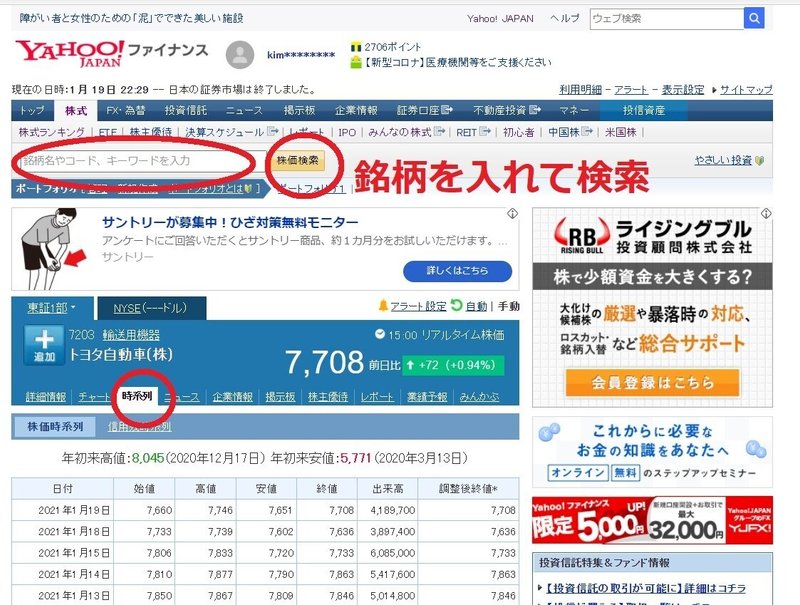Switch to the NYSE(---ドル) tab
This screenshot has width=800, height=605.
(151, 308)
